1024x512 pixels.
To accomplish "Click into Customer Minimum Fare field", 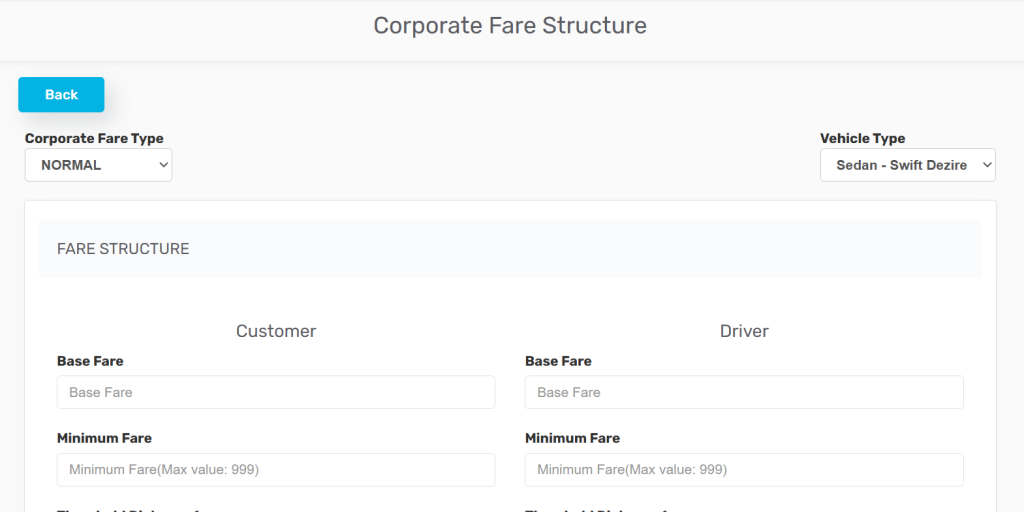I will (276, 469).
